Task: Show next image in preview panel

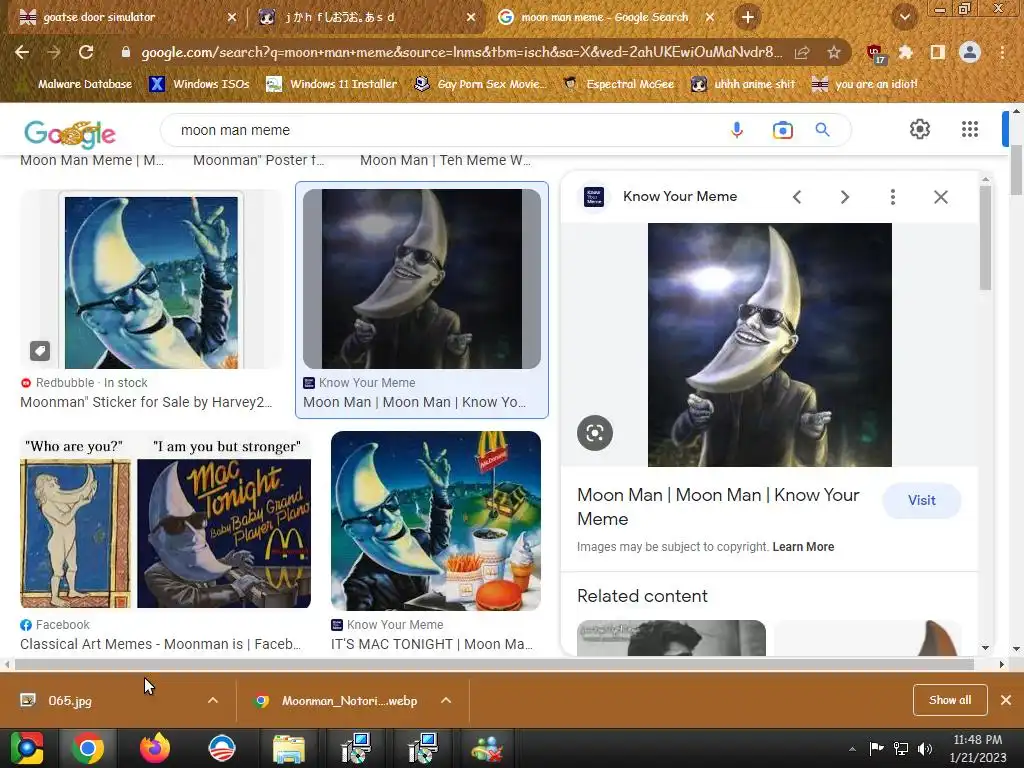Action: (x=844, y=197)
